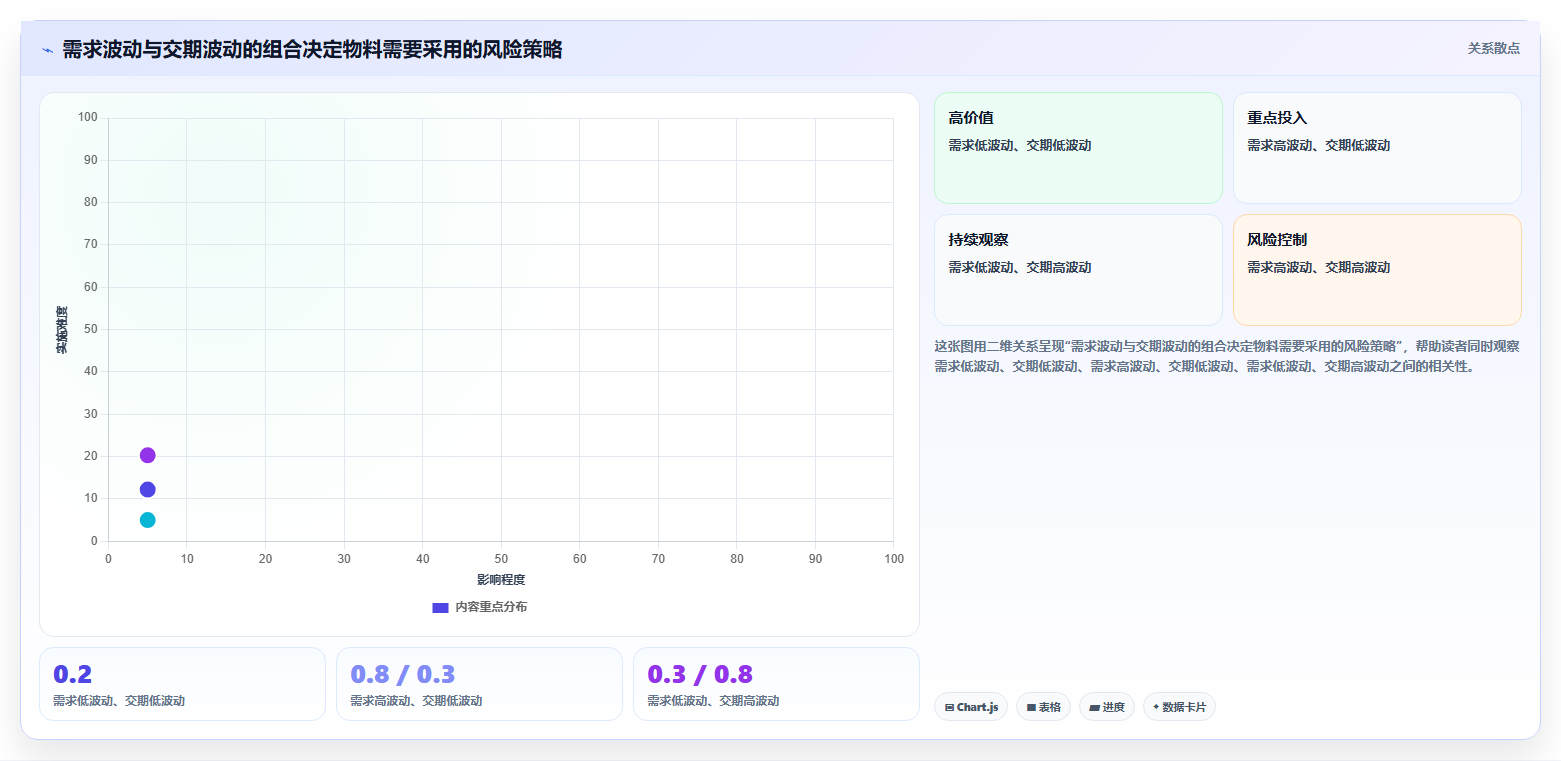Click the 实施难度 y-axis title

pyautogui.click(x=62, y=330)
